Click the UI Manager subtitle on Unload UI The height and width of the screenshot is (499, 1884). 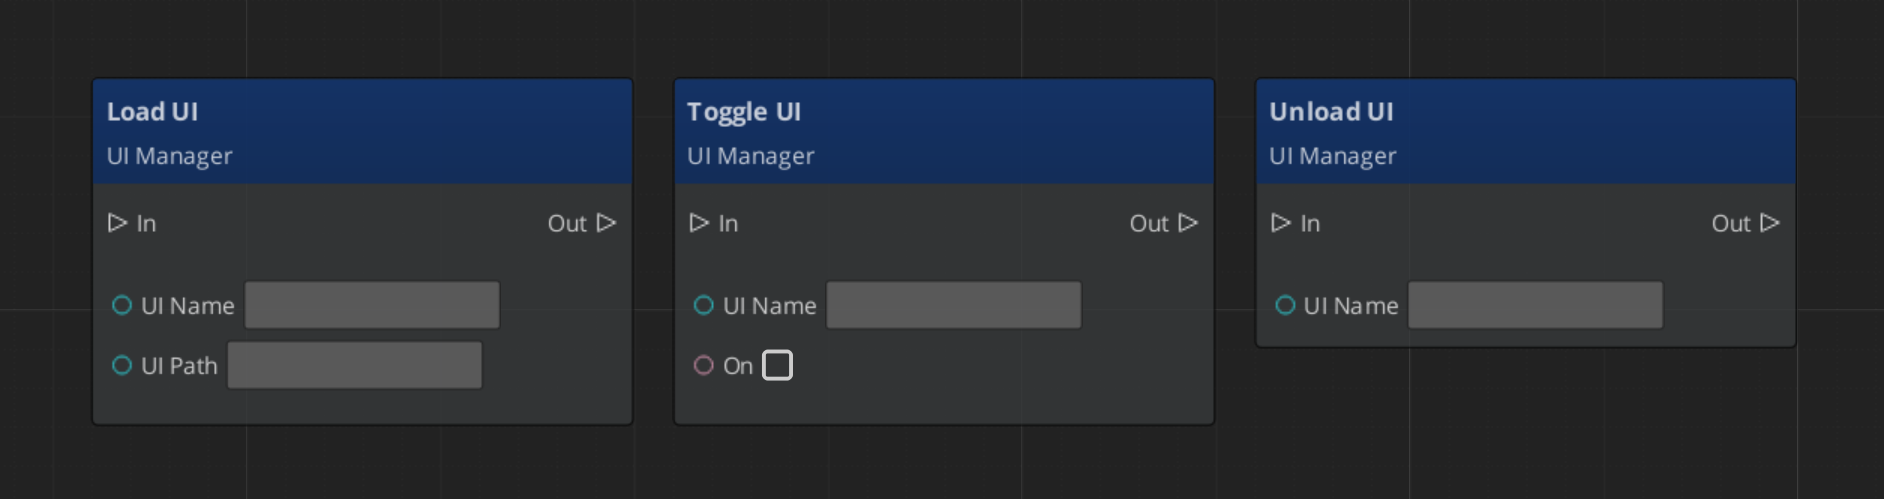click(1333, 156)
